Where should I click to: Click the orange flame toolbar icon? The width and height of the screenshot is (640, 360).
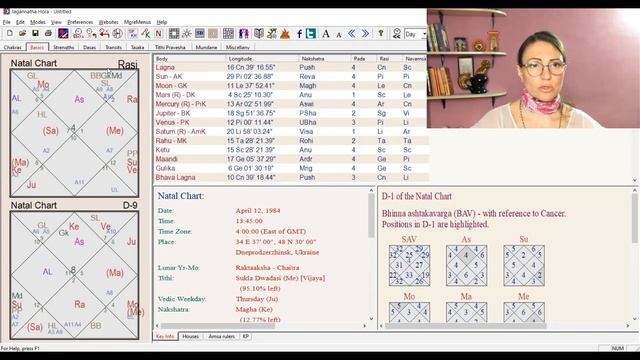point(285,34)
